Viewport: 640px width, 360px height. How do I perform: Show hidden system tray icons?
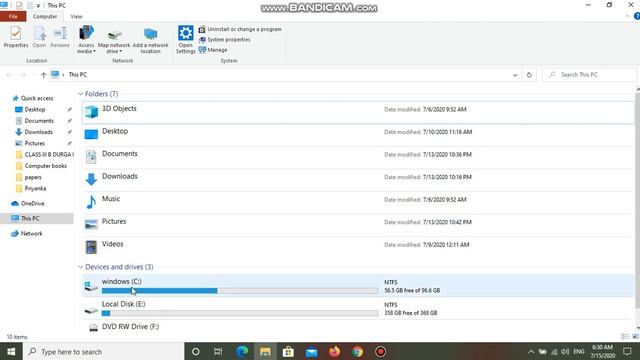[531, 351]
